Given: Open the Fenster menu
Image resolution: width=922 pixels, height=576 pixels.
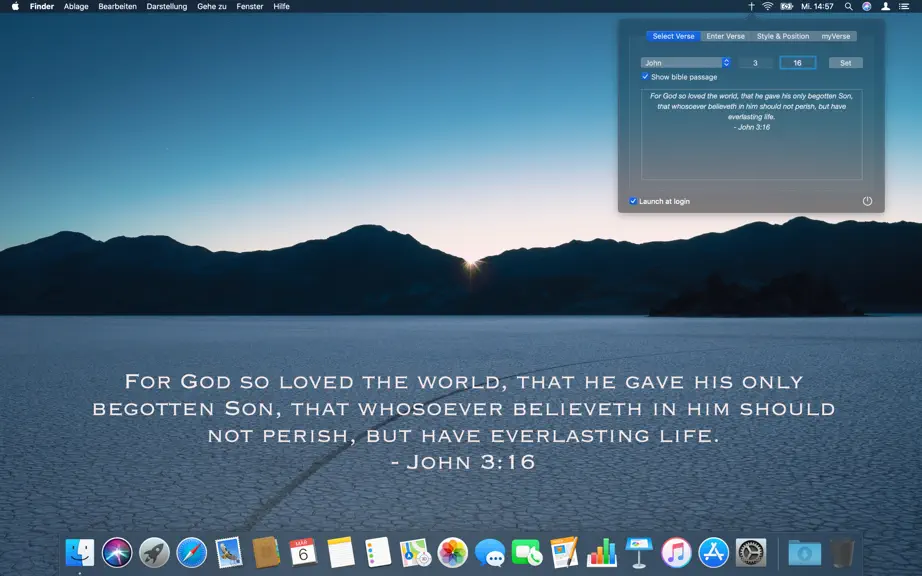Looking at the screenshot, I should coord(249,6).
